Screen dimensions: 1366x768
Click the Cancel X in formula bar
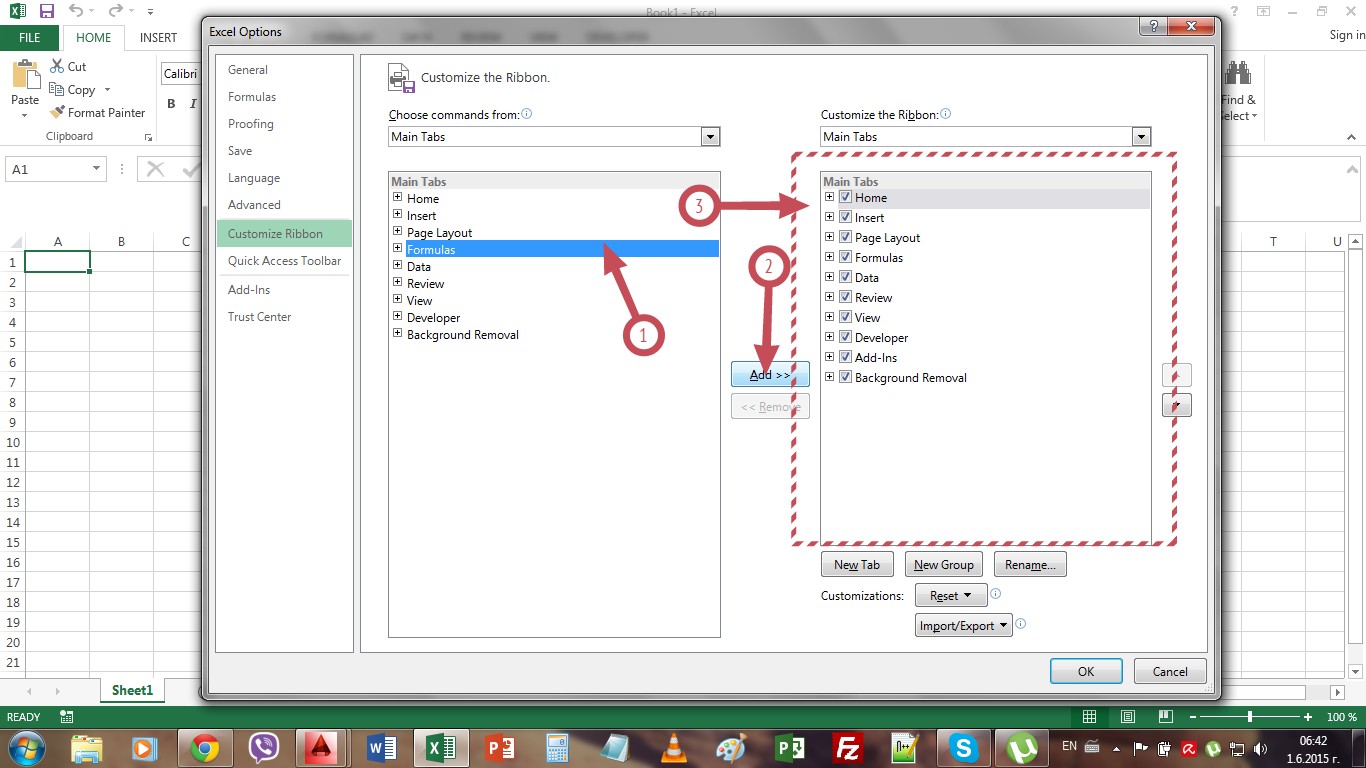[155, 169]
